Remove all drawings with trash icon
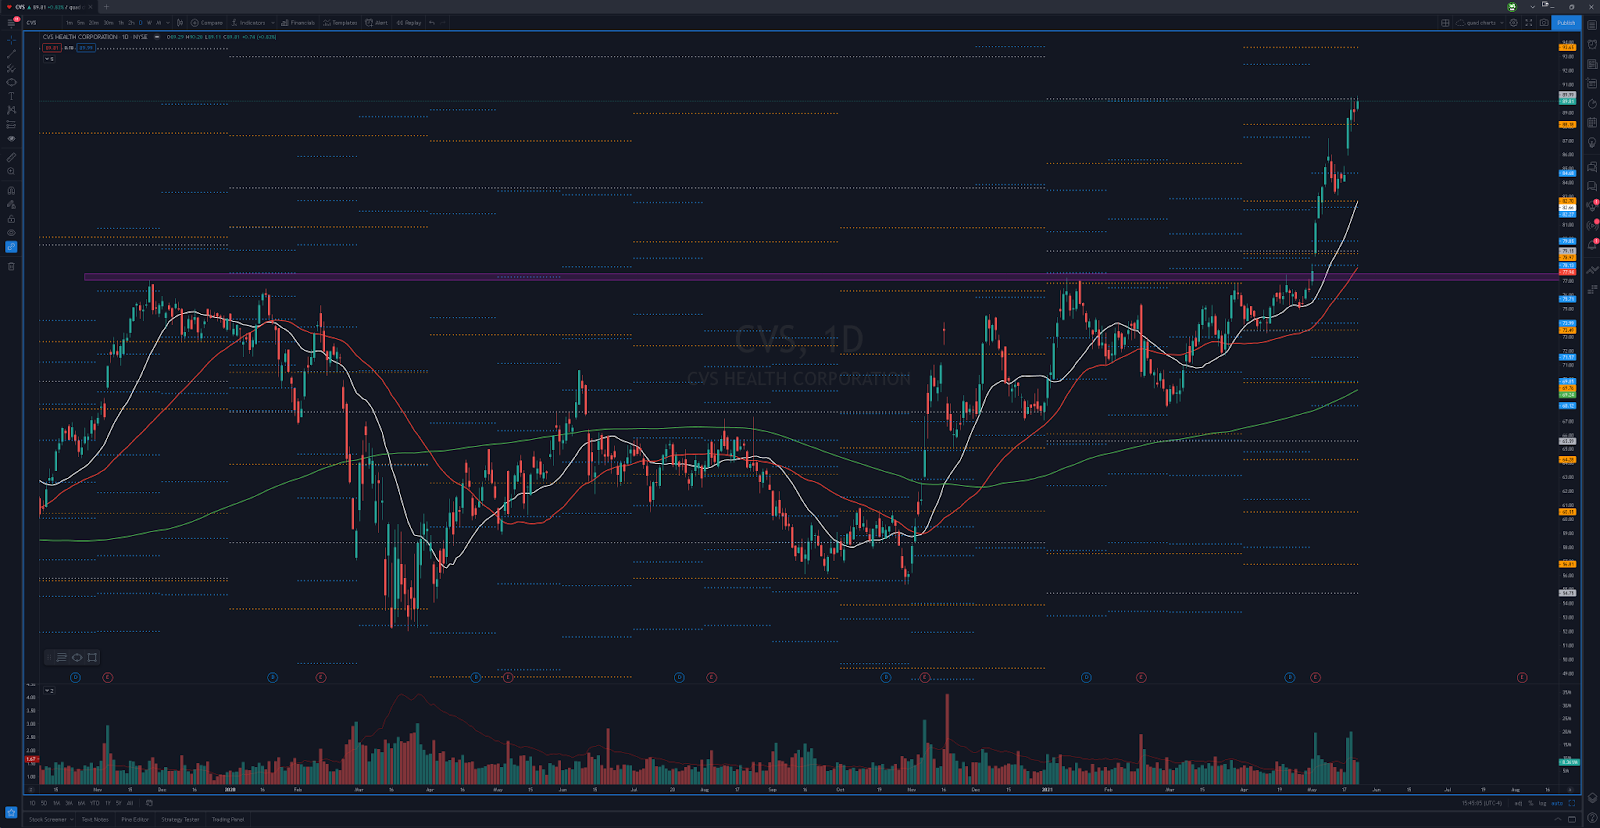Viewport: 1600px width, 828px height. click(11, 266)
